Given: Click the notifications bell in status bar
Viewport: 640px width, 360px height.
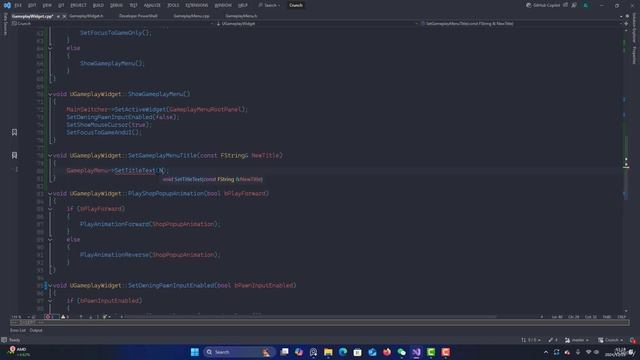Looking at the screenshot, I should point(633,340).
